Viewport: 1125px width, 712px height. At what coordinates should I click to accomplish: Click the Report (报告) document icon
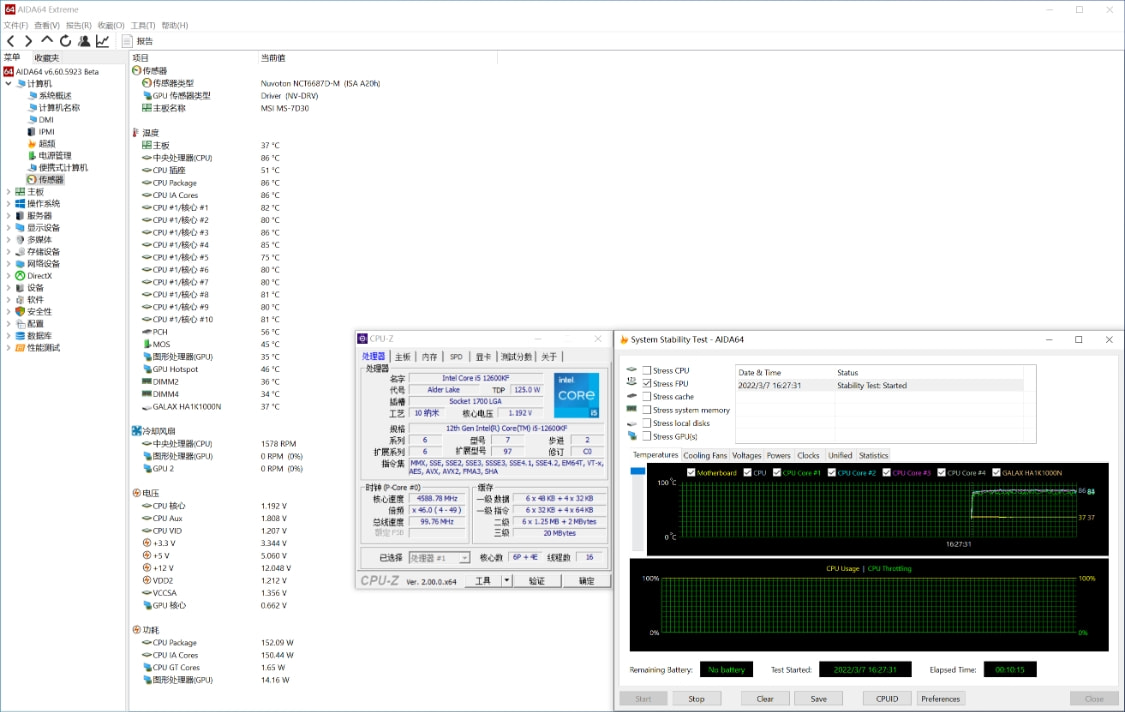click(x=127, y=41)
